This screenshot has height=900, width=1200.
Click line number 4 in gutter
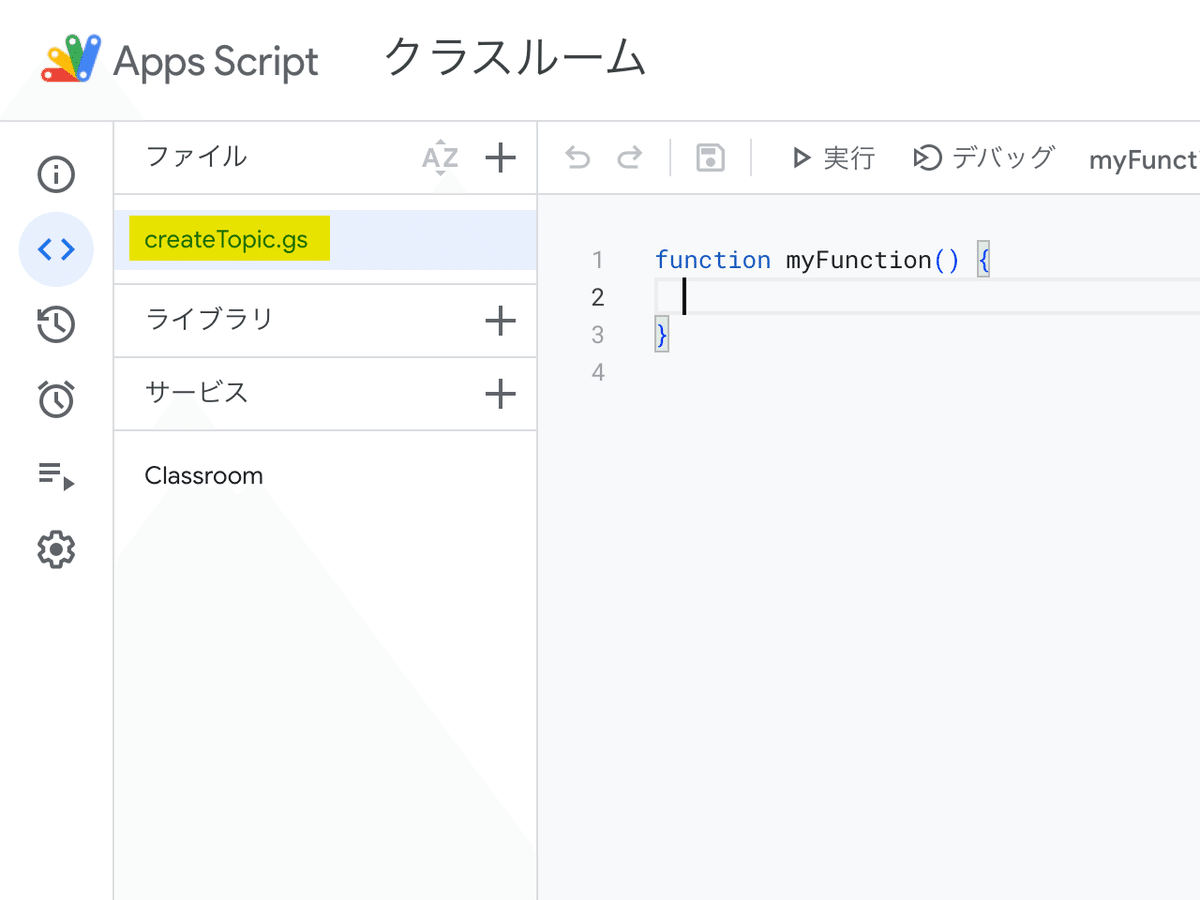pyautogui.click(x=598, y=373)
